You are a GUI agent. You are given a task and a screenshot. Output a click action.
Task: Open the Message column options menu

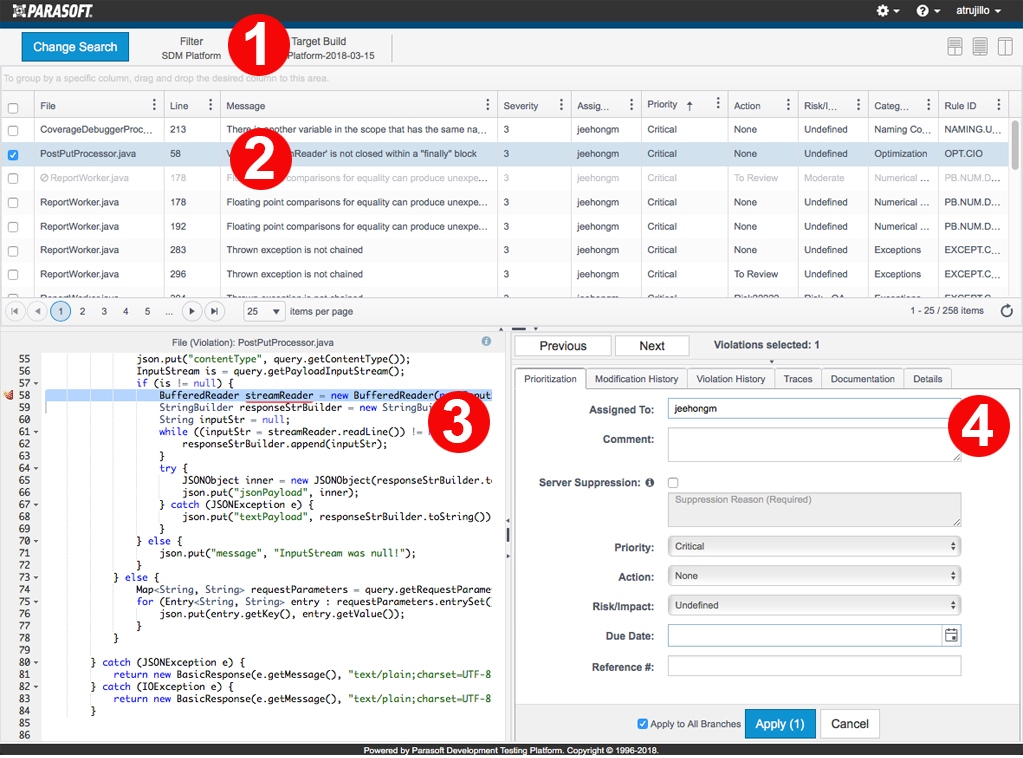[x=487, y=104]
